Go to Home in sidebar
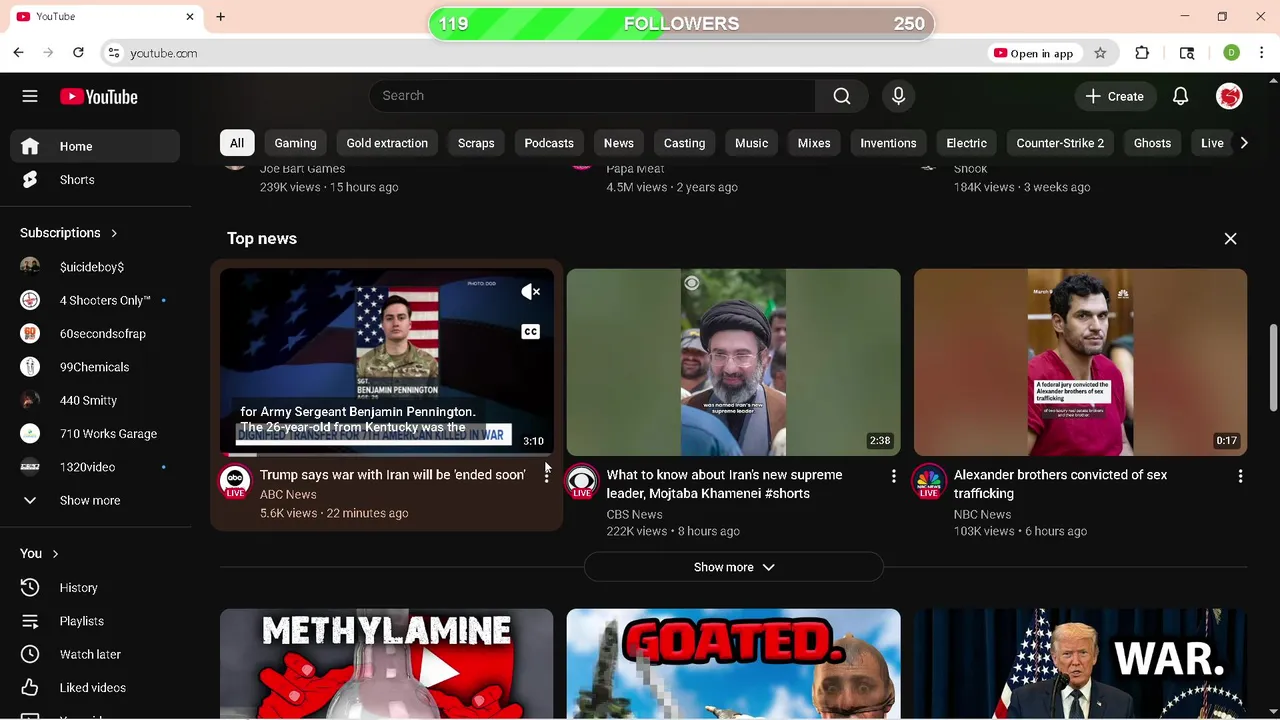Screen dimensions: 1280x720 96,146
